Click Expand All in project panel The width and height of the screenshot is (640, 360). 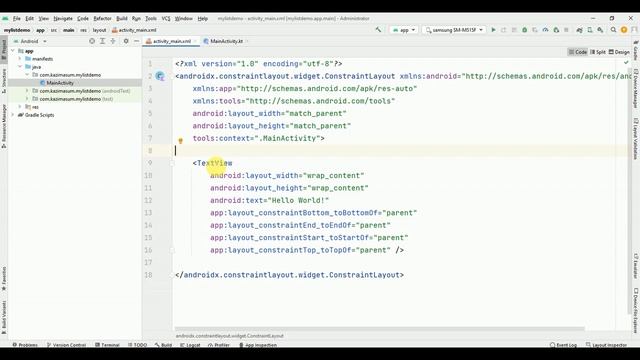tap(102, 41)
